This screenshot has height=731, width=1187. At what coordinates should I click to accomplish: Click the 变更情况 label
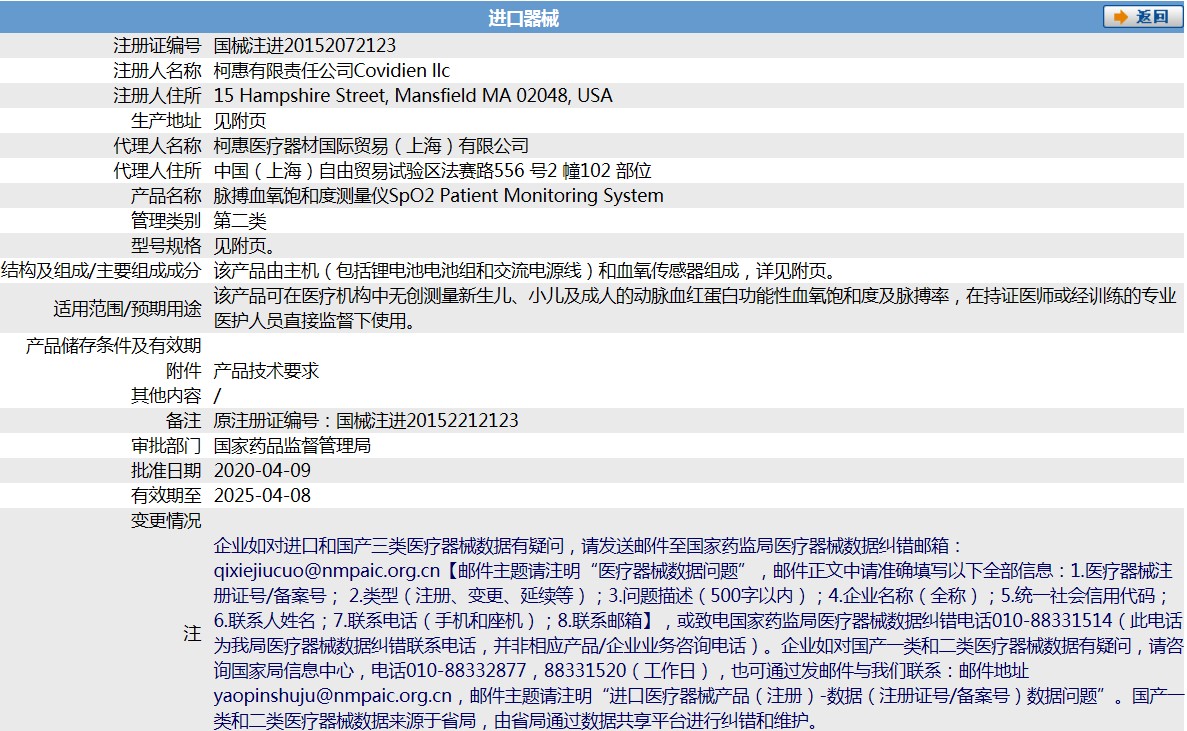[166, 520]
